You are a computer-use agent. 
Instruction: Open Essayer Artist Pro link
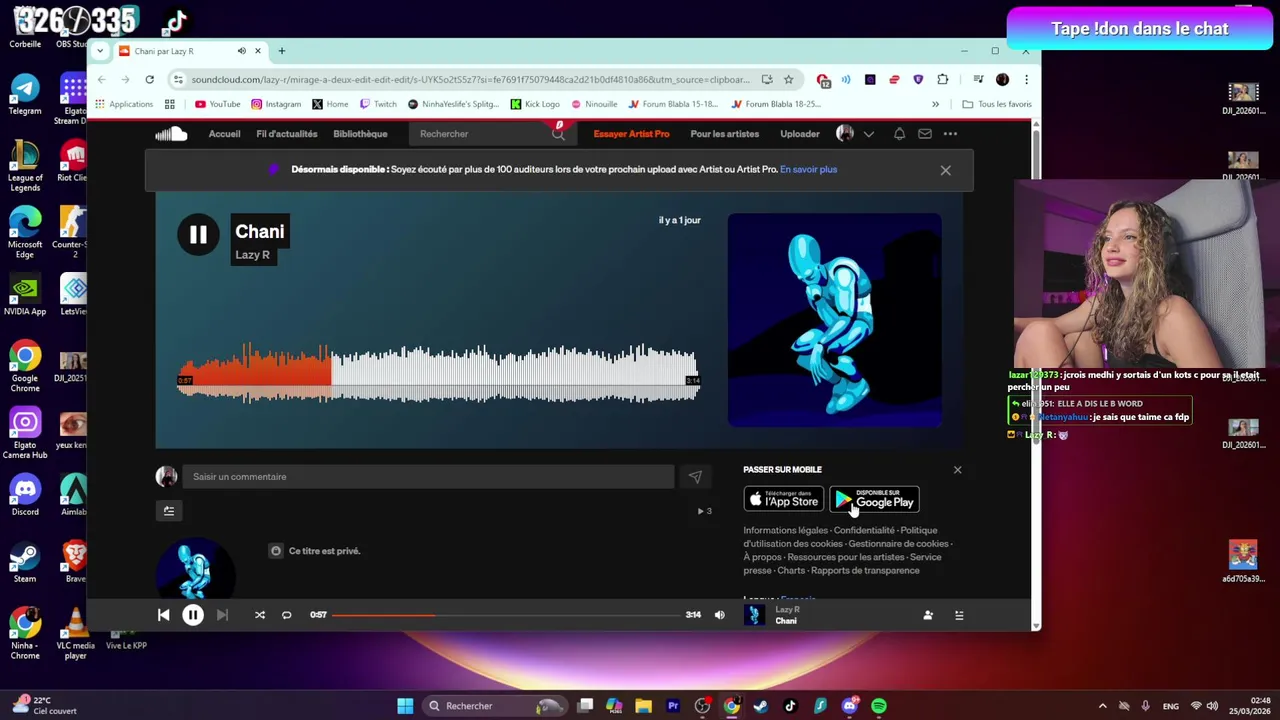coord(631,134)
